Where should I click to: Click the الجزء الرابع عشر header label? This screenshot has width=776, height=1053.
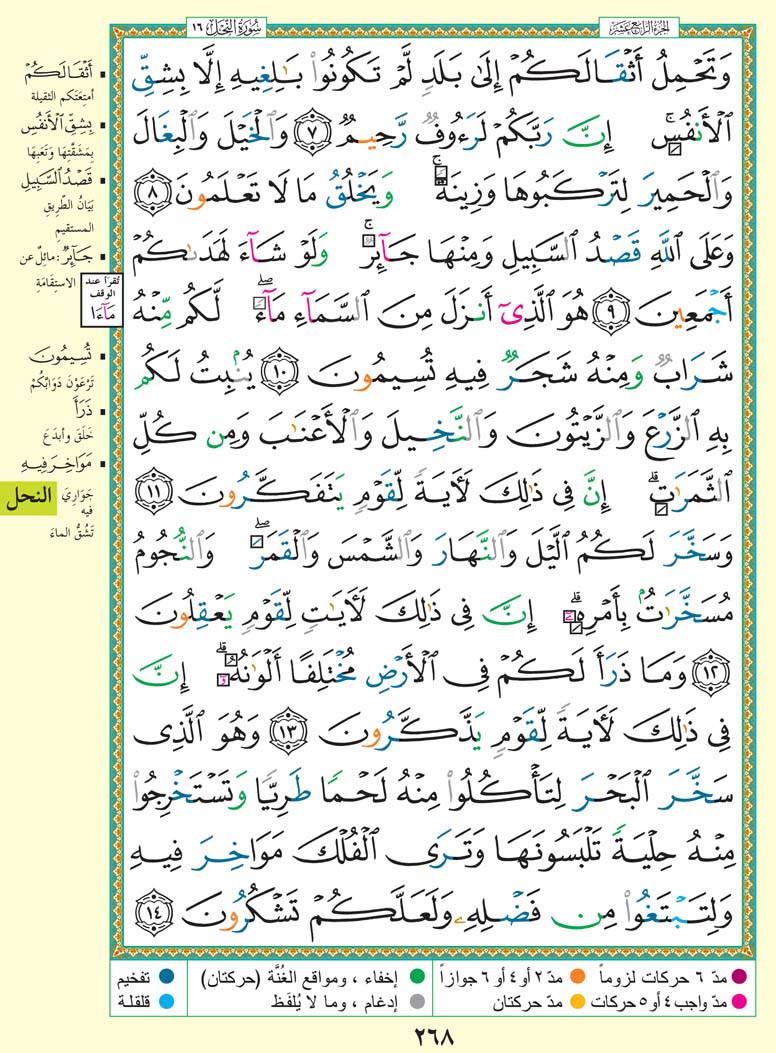coord(638,22)
